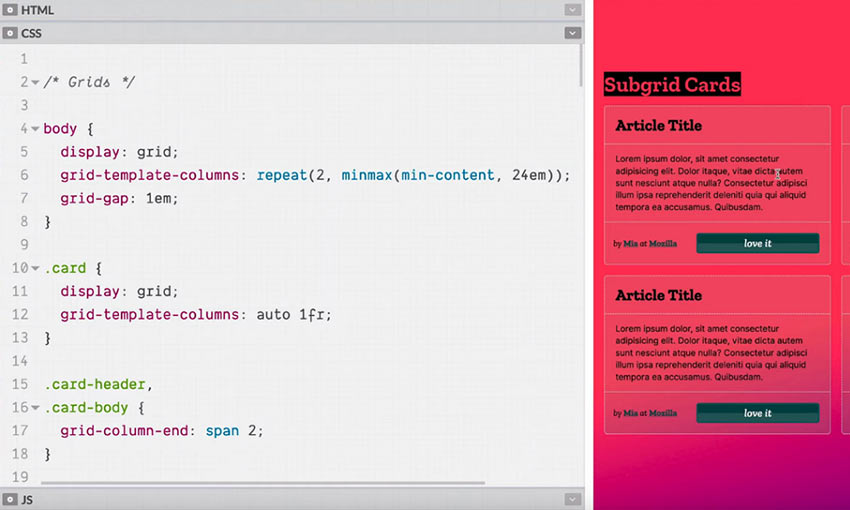
Task: Click the CSS panel settings gear icon
Action: [10, 33]
